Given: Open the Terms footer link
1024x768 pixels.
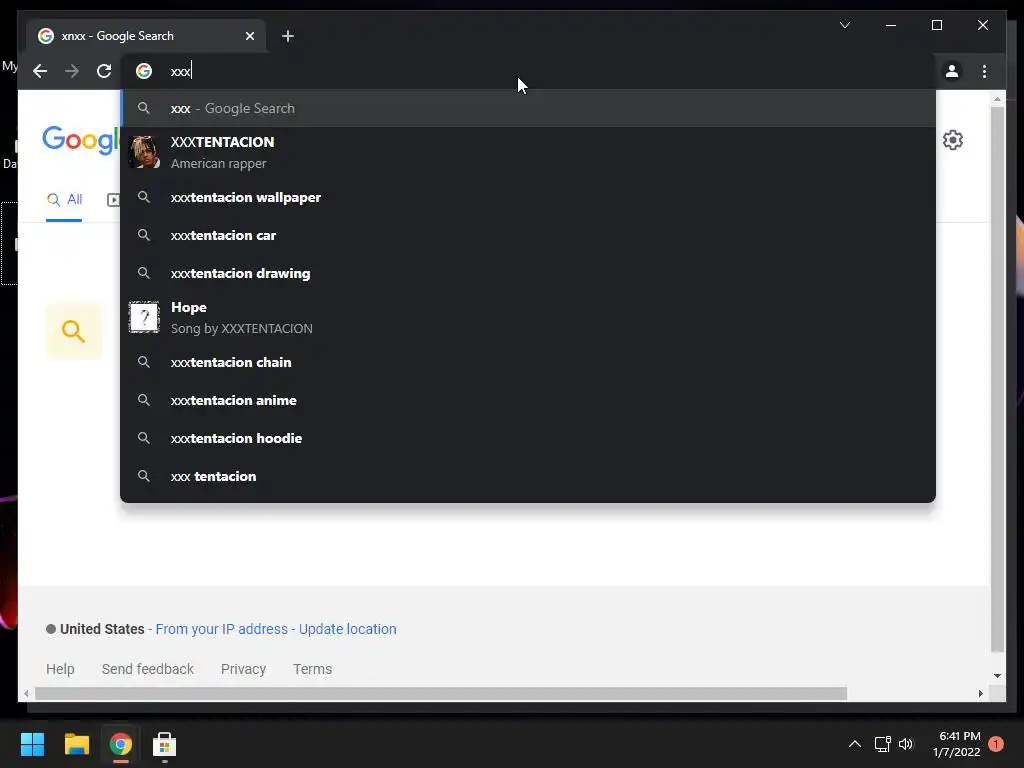Looking at the screenshot, I should 312,669.
